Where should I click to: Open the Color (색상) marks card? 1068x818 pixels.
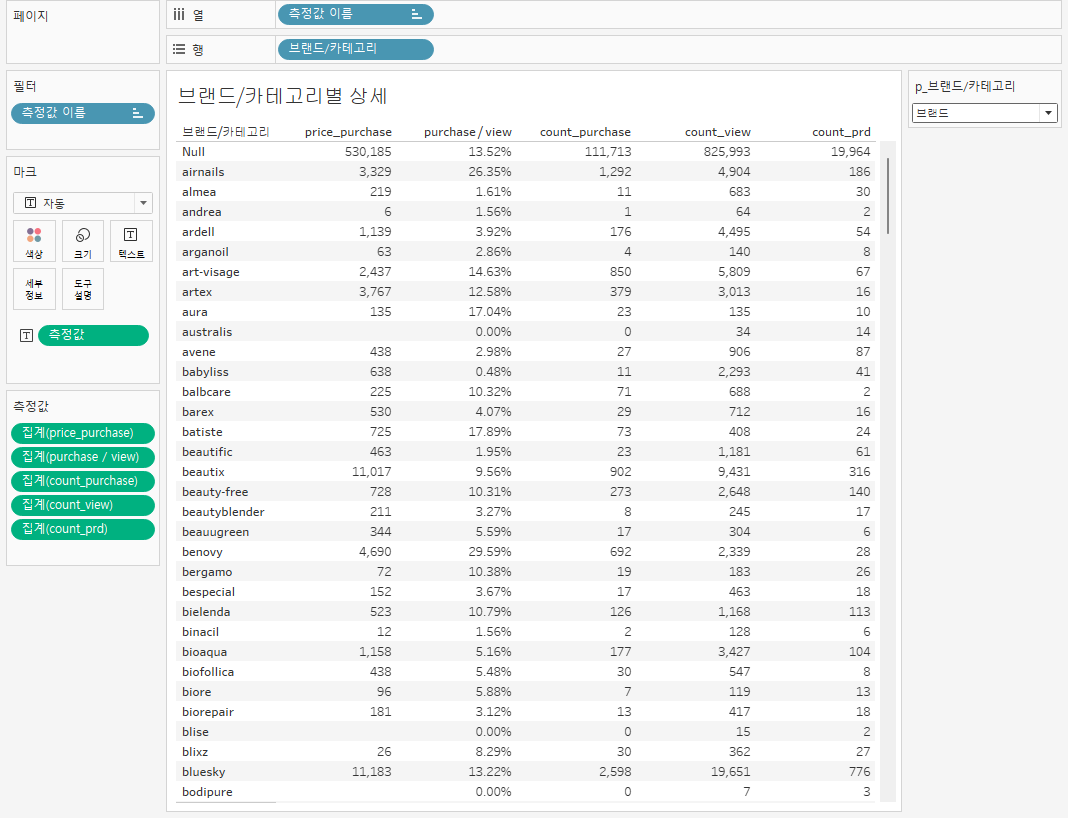coord(34,241)
